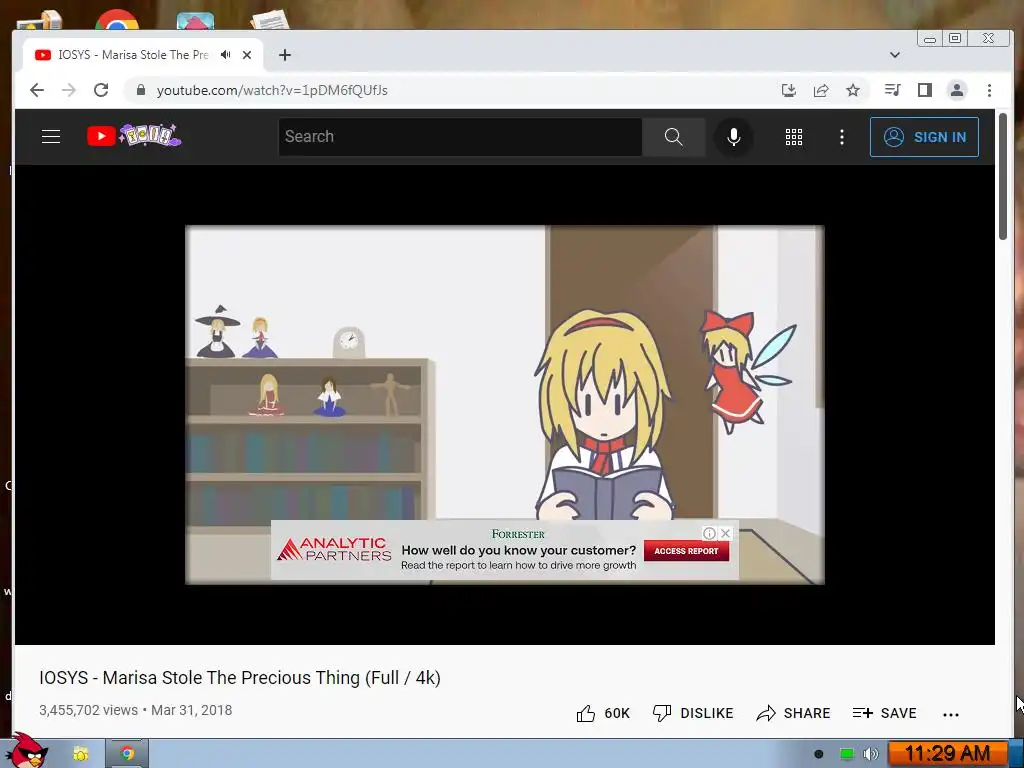Click the 3,455,702 views text
Screen dimensions: 1024x768
pos(88,710)
